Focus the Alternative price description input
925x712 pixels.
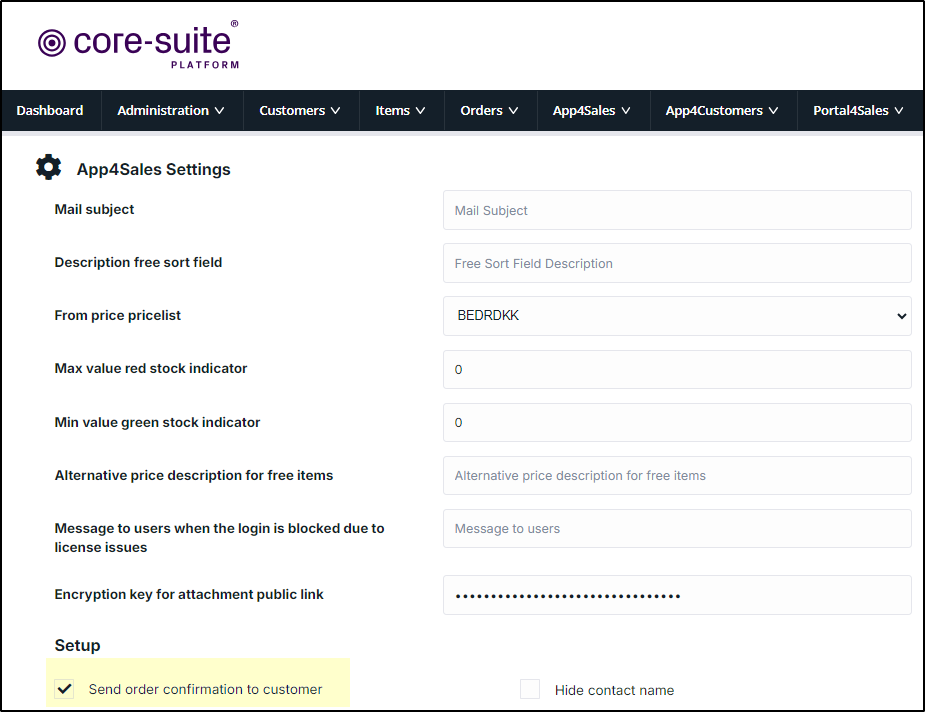(677, 475)
